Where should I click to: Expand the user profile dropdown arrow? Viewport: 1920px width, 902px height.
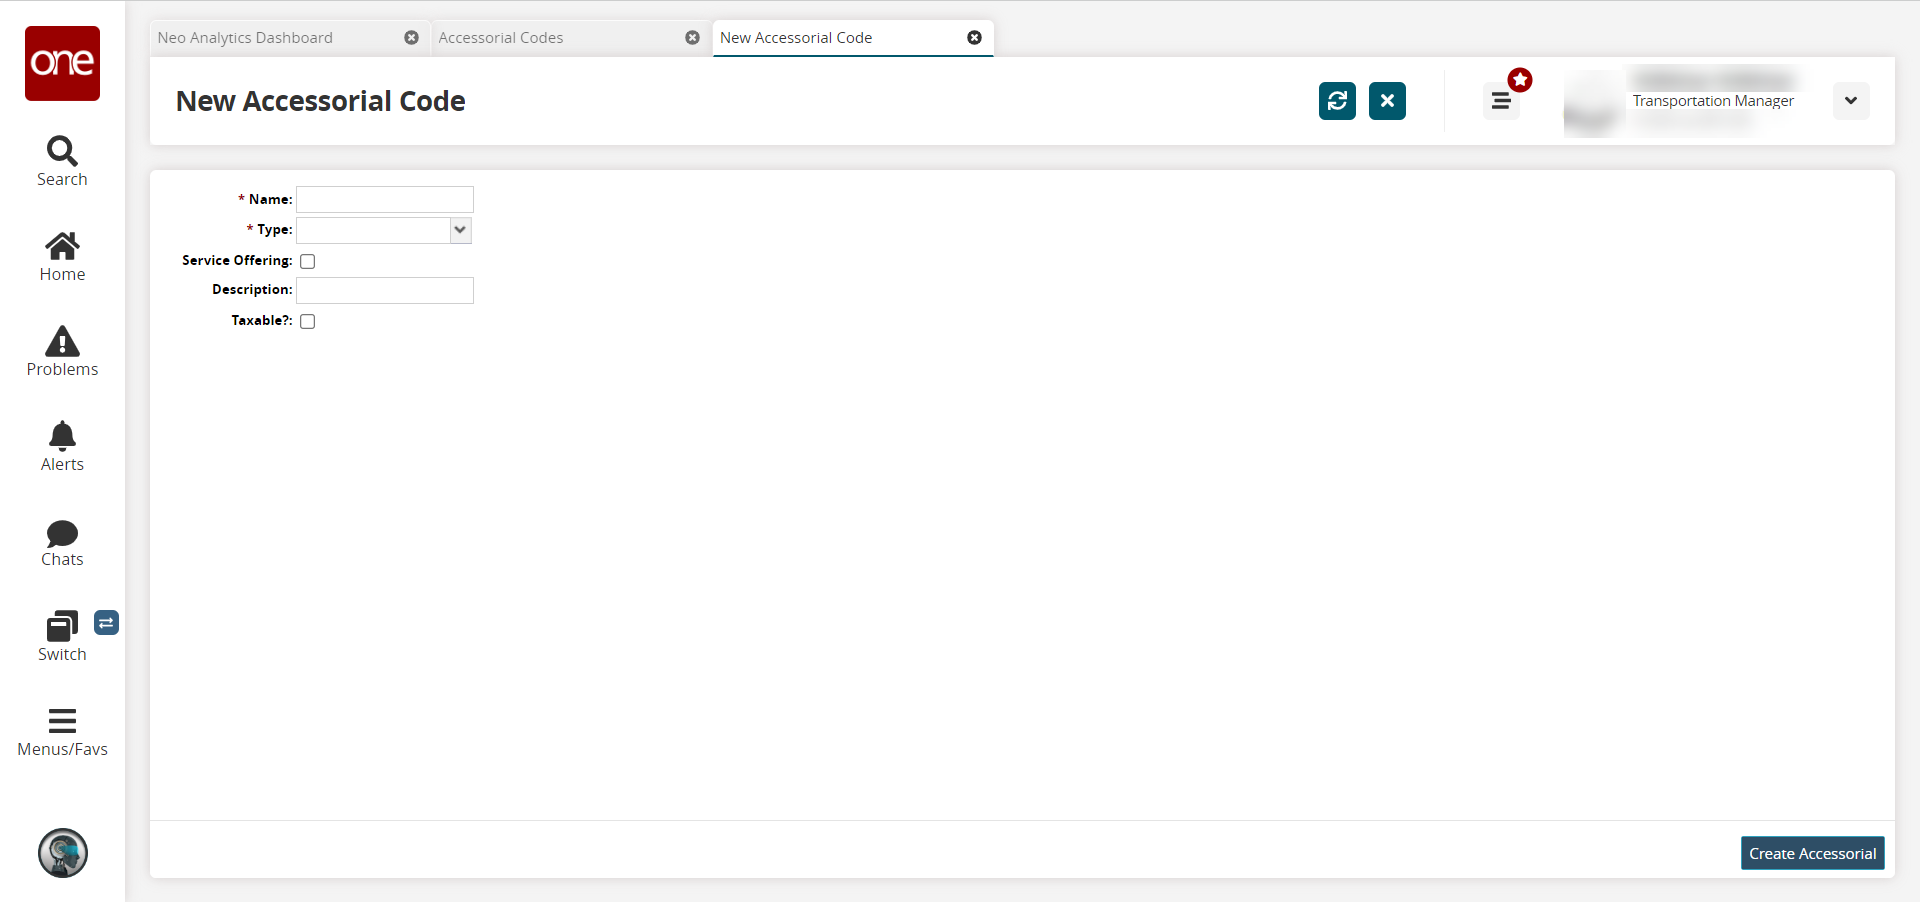coord(1851,101)
